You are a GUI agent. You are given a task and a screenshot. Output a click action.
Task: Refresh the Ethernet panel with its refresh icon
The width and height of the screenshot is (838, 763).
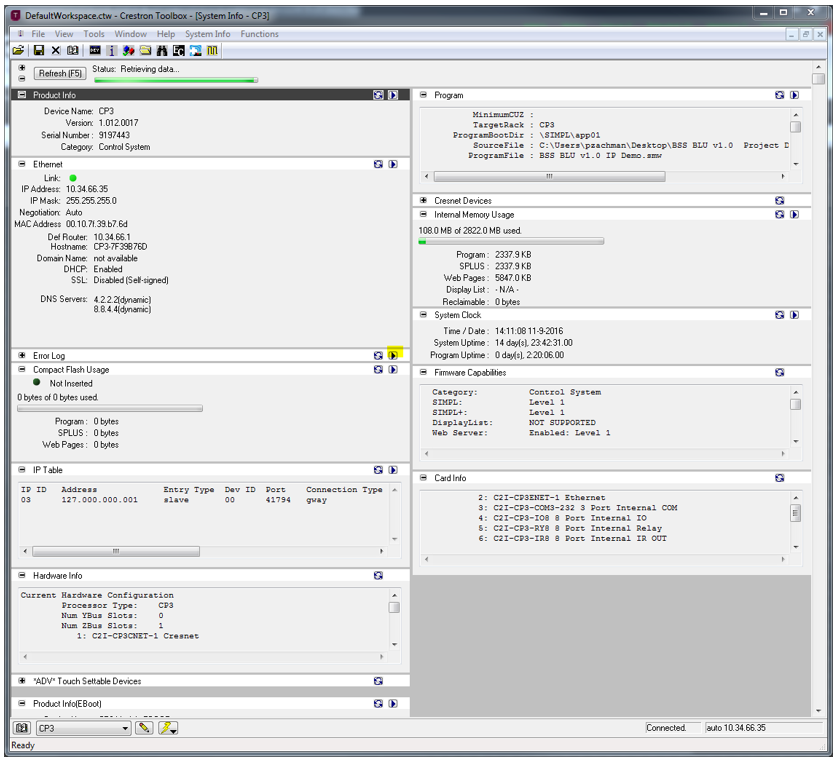tap(378, 164)
